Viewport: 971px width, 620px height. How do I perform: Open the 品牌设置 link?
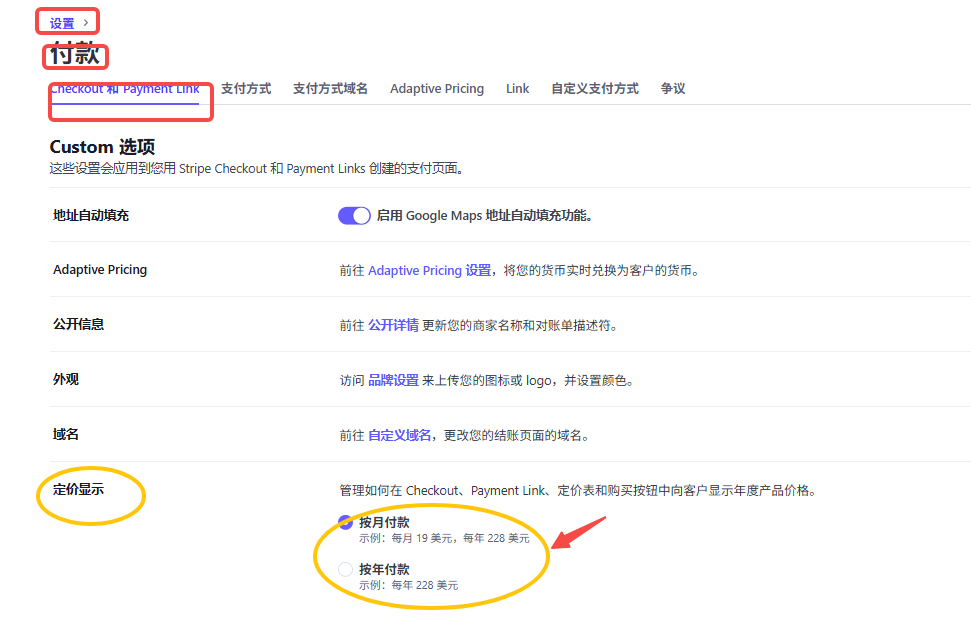pyautogui.click(x=395, y=379)
